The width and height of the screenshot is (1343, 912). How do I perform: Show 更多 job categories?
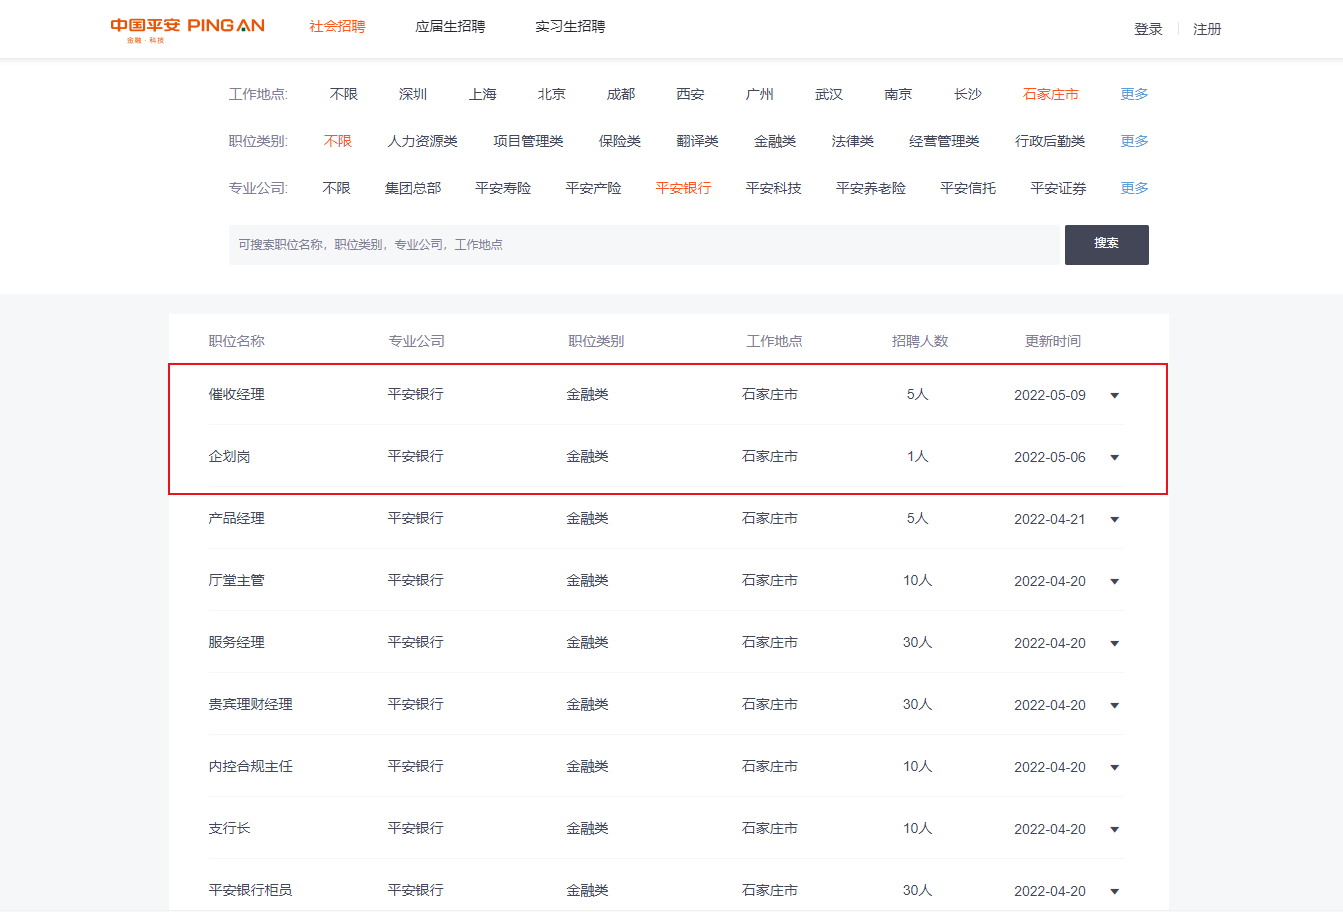coord(1134,141)
